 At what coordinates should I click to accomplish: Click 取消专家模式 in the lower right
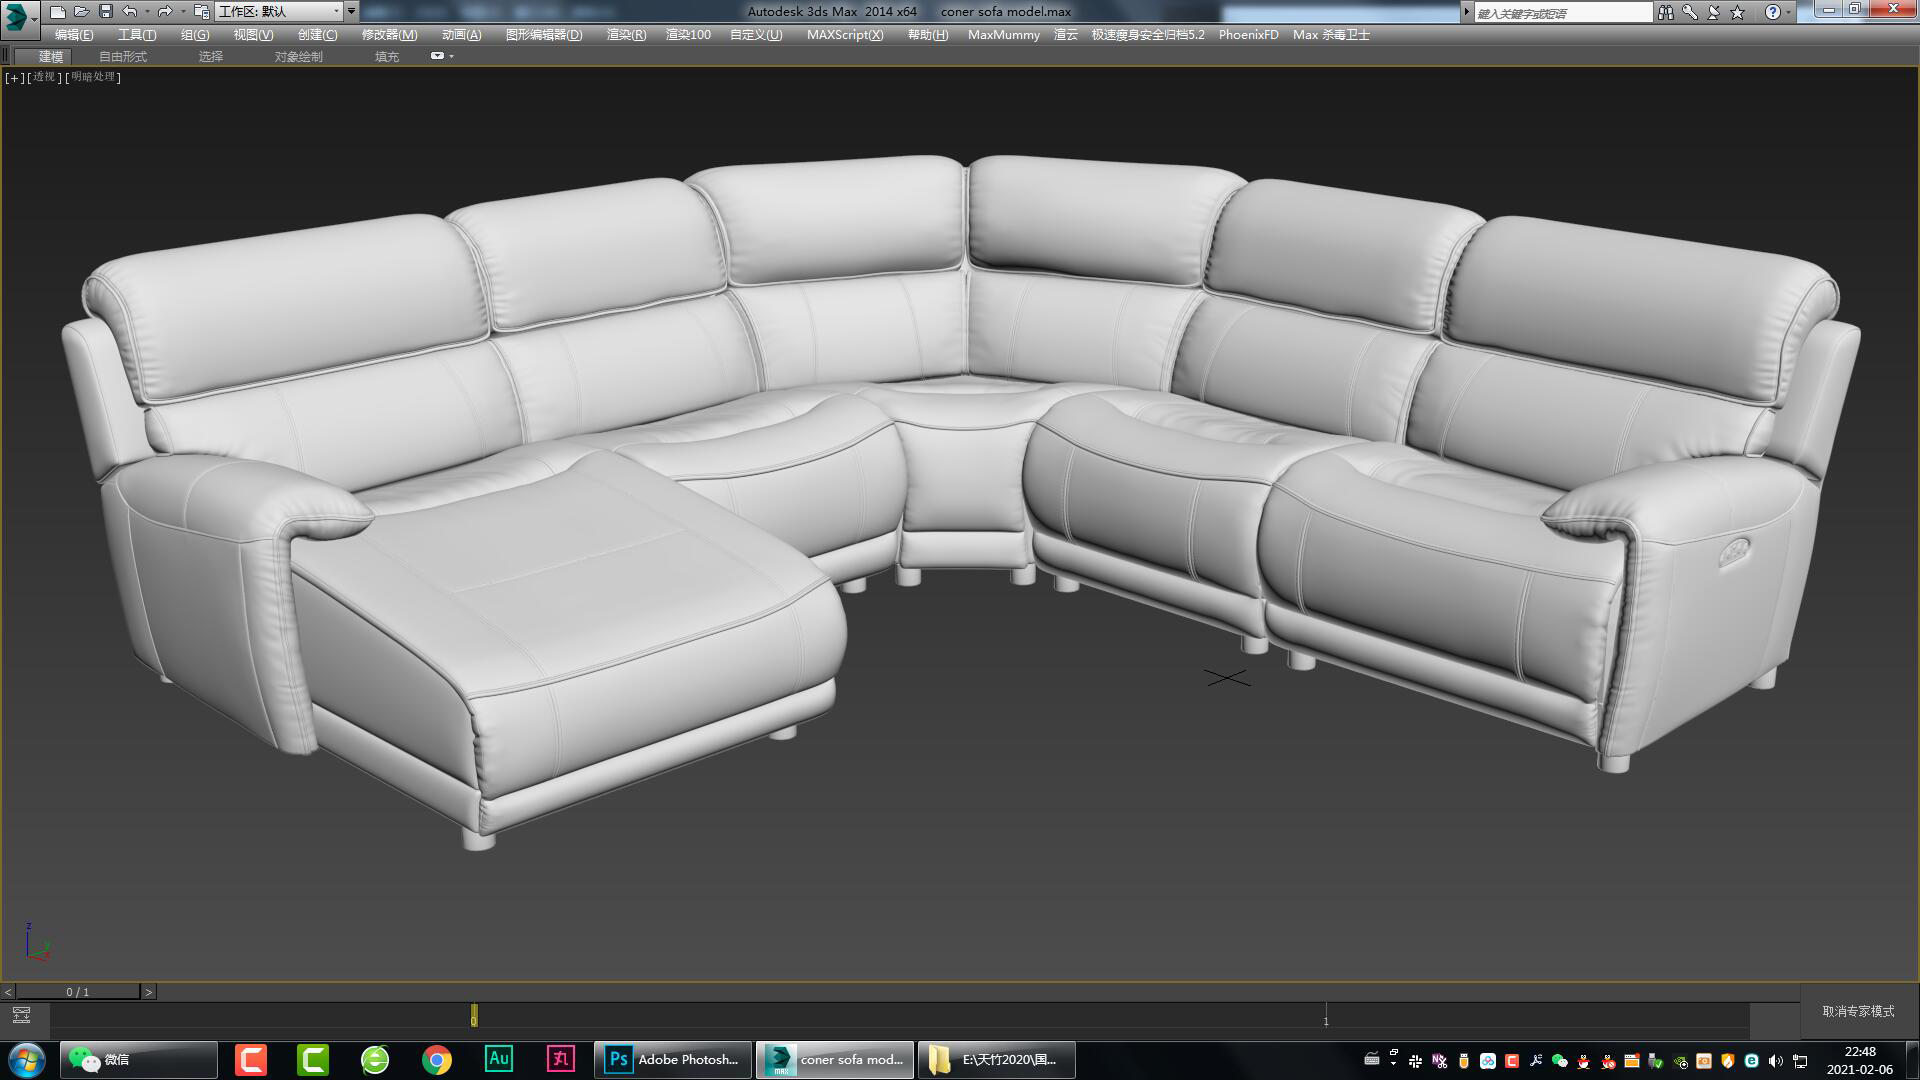pyautogui.click(x=1855, y=1012)
